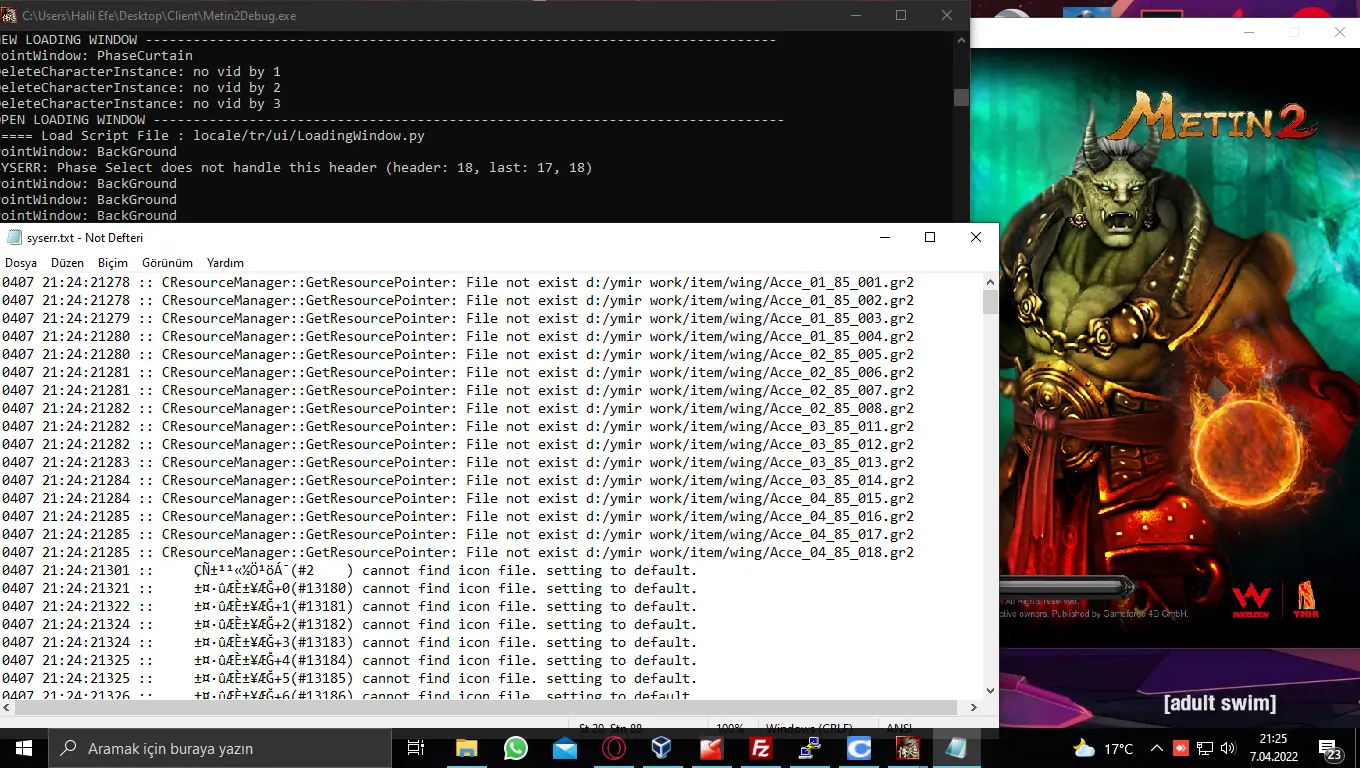Screen dimensions: 1360x768
Task: Maximize the syserr.txt Notepad window
Action: click(930, 237)
